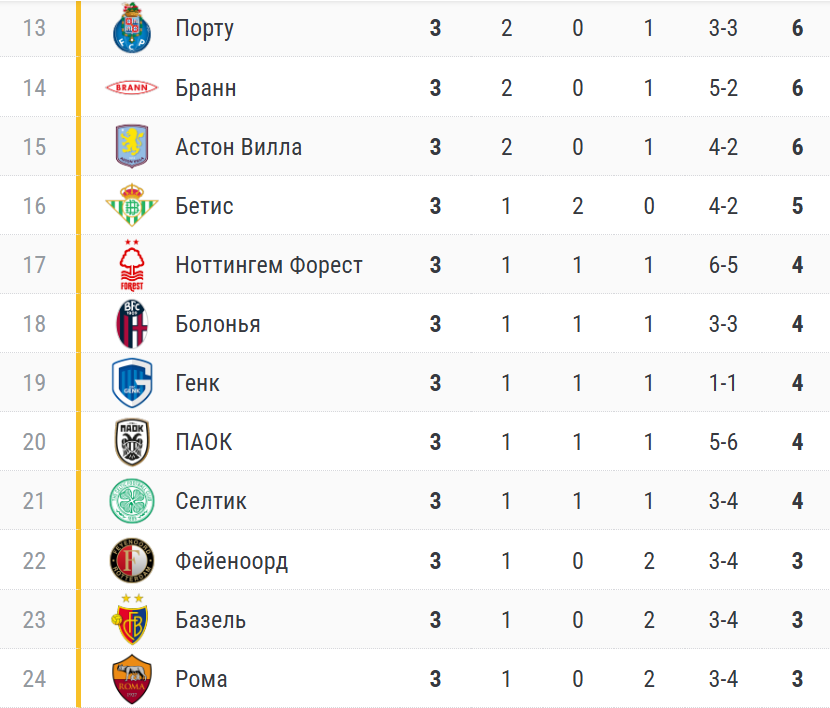Open the Ноттингем Форест team link
The width and height of the screenshot is (830, 708).
tap(268, 265)
